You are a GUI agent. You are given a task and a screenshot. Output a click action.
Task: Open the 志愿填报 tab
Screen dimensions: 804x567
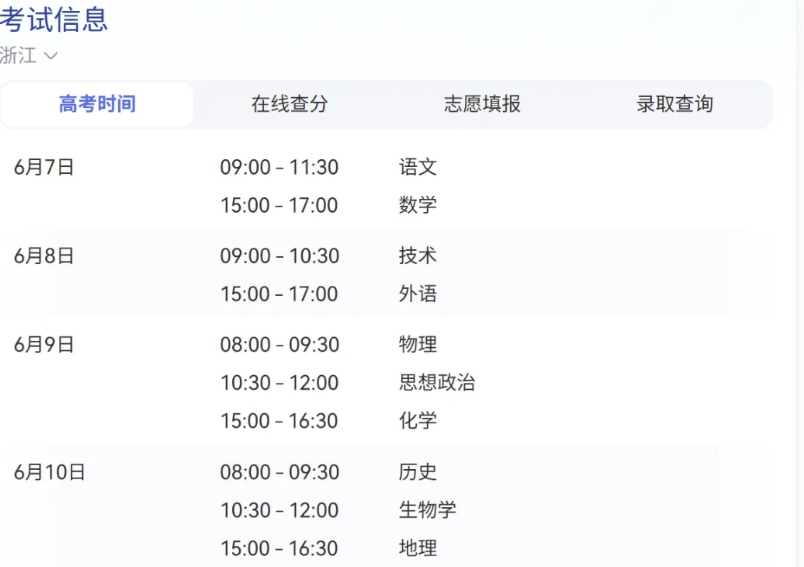point(482,104)
